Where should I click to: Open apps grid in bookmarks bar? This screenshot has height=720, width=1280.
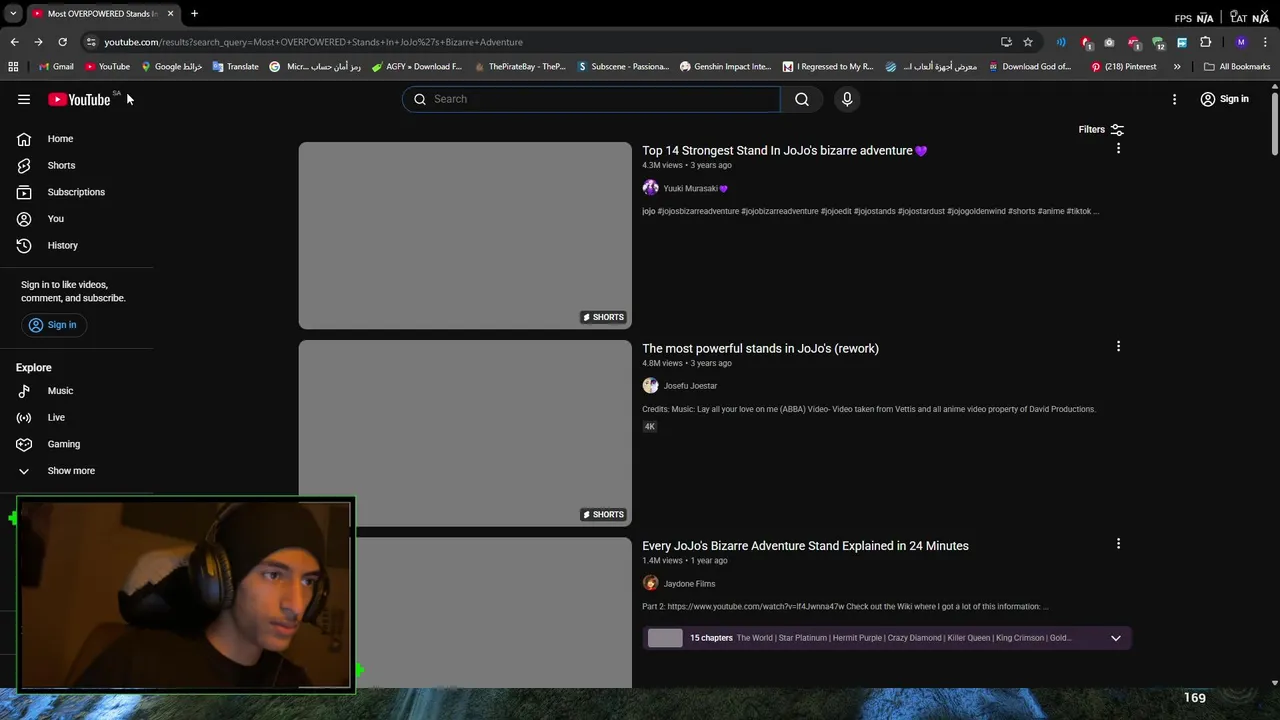(13, 67)
